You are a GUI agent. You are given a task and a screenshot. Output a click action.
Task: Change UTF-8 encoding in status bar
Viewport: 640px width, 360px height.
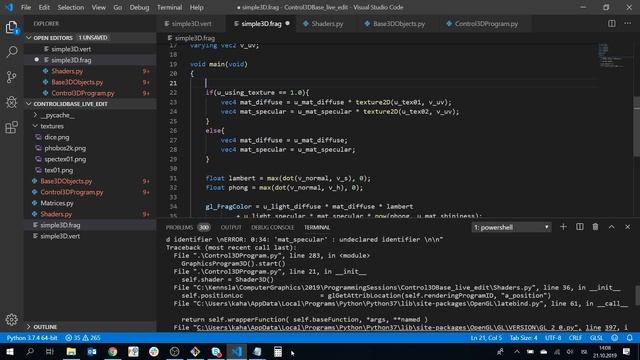coord(553,338)
